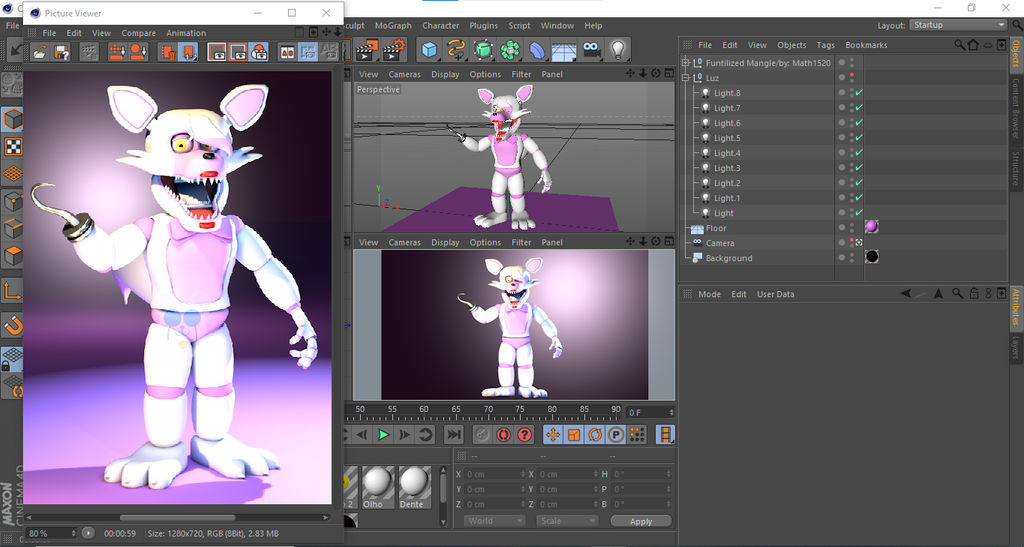Open the World coordinate system dropdown

pyautogui.click(x=494, y=521)
